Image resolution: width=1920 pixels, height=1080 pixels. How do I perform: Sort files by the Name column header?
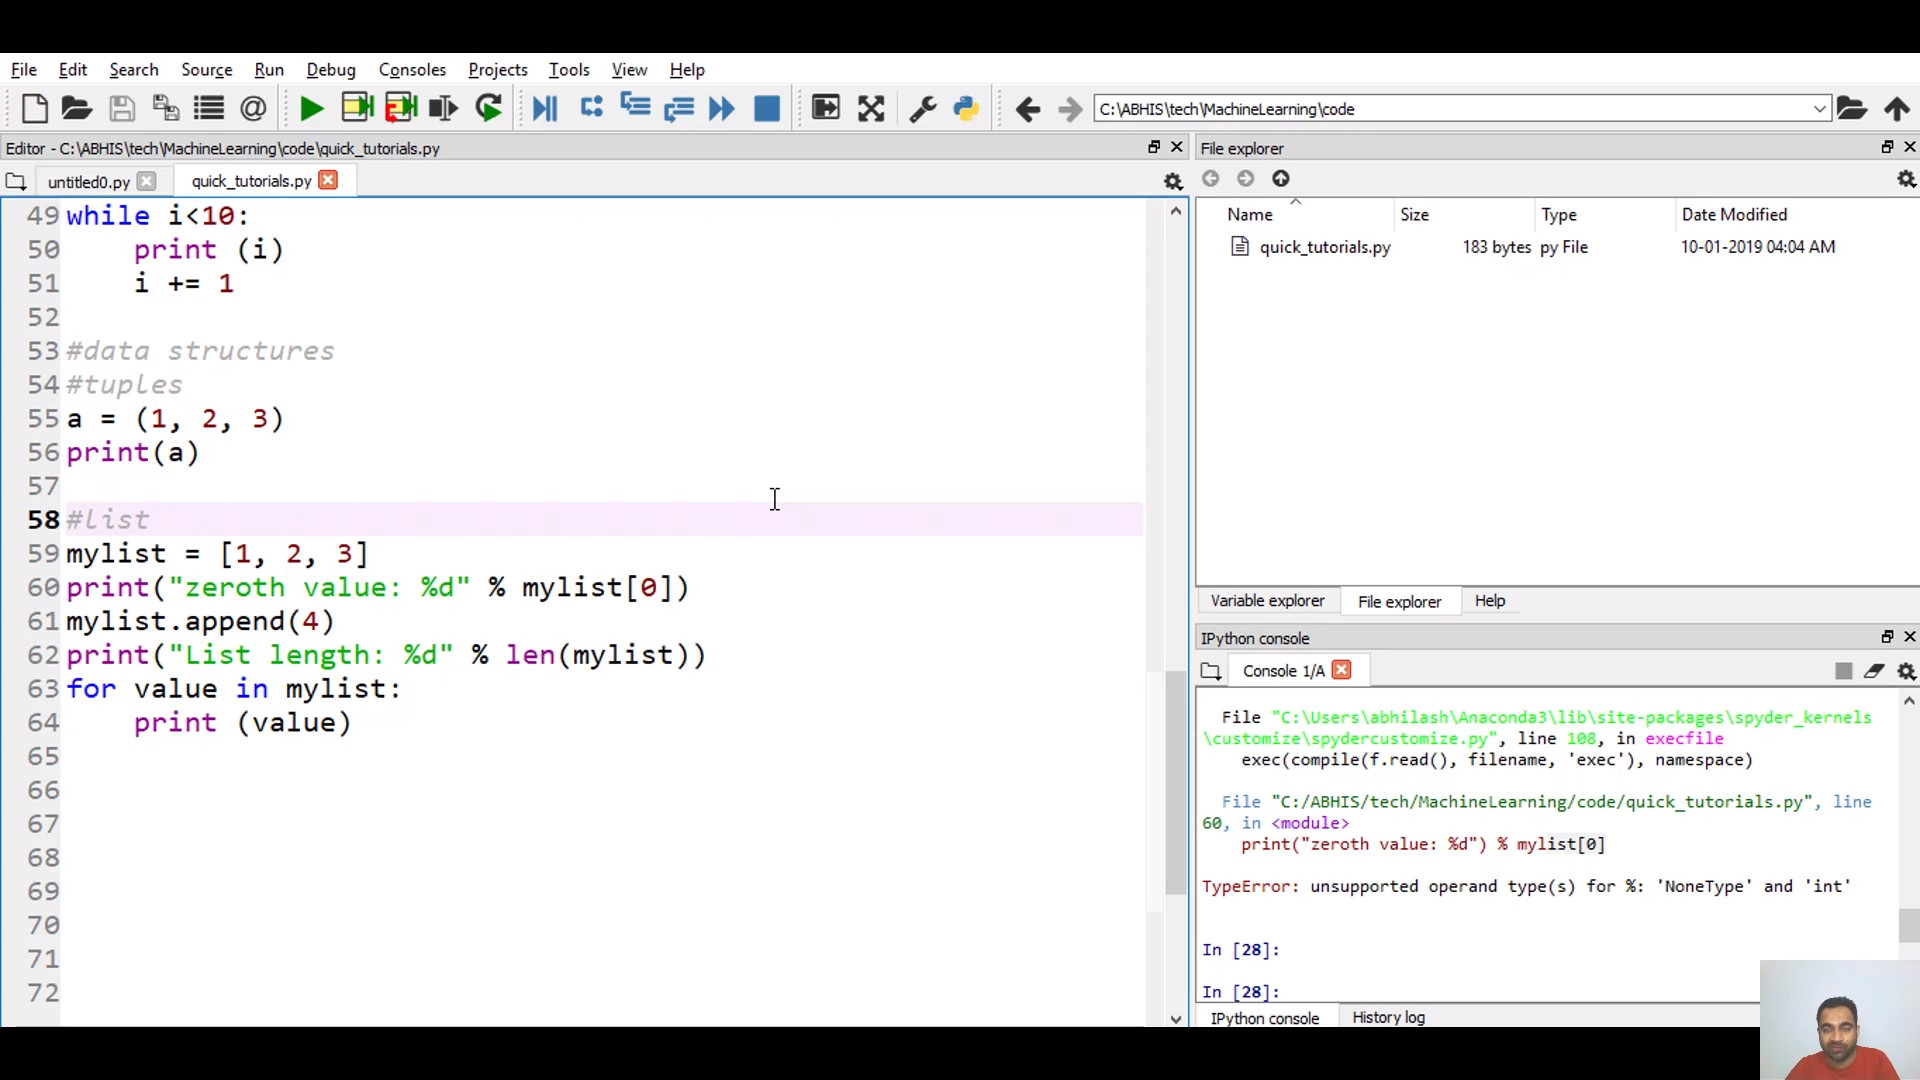tap(1248, 213)
